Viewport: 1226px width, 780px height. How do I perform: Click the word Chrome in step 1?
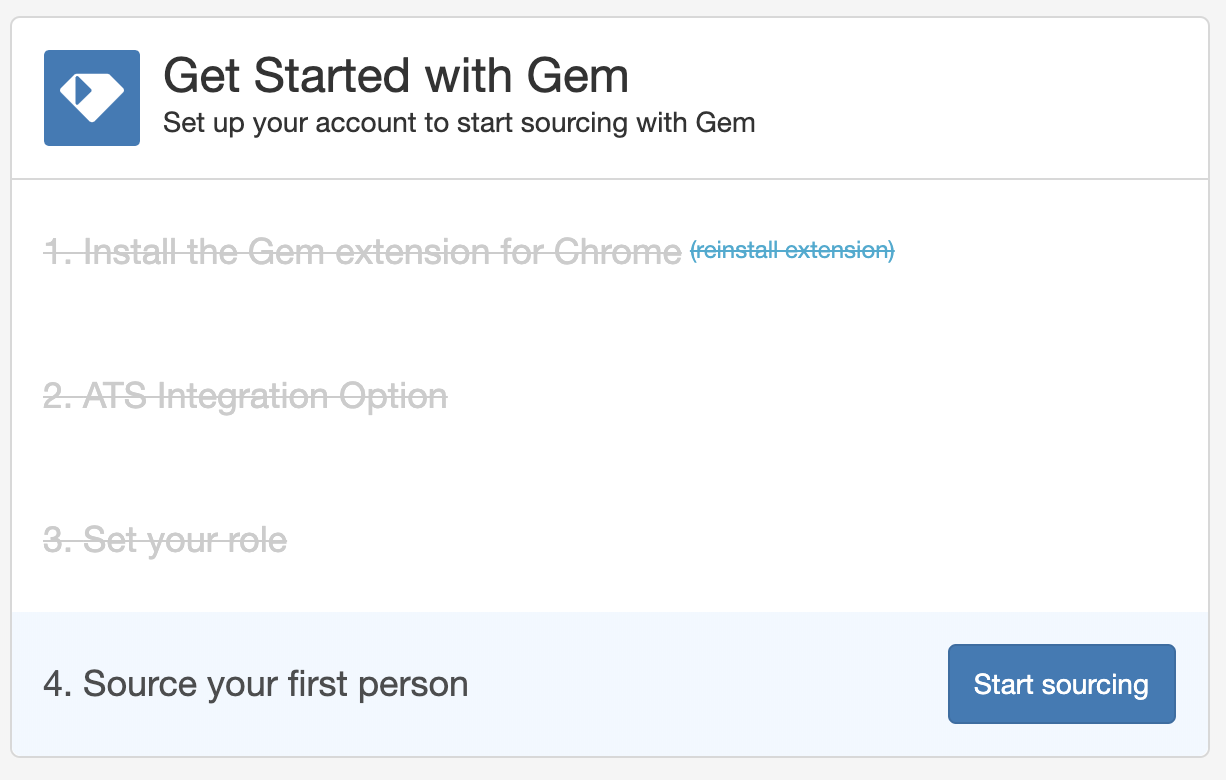coord(617,252)
